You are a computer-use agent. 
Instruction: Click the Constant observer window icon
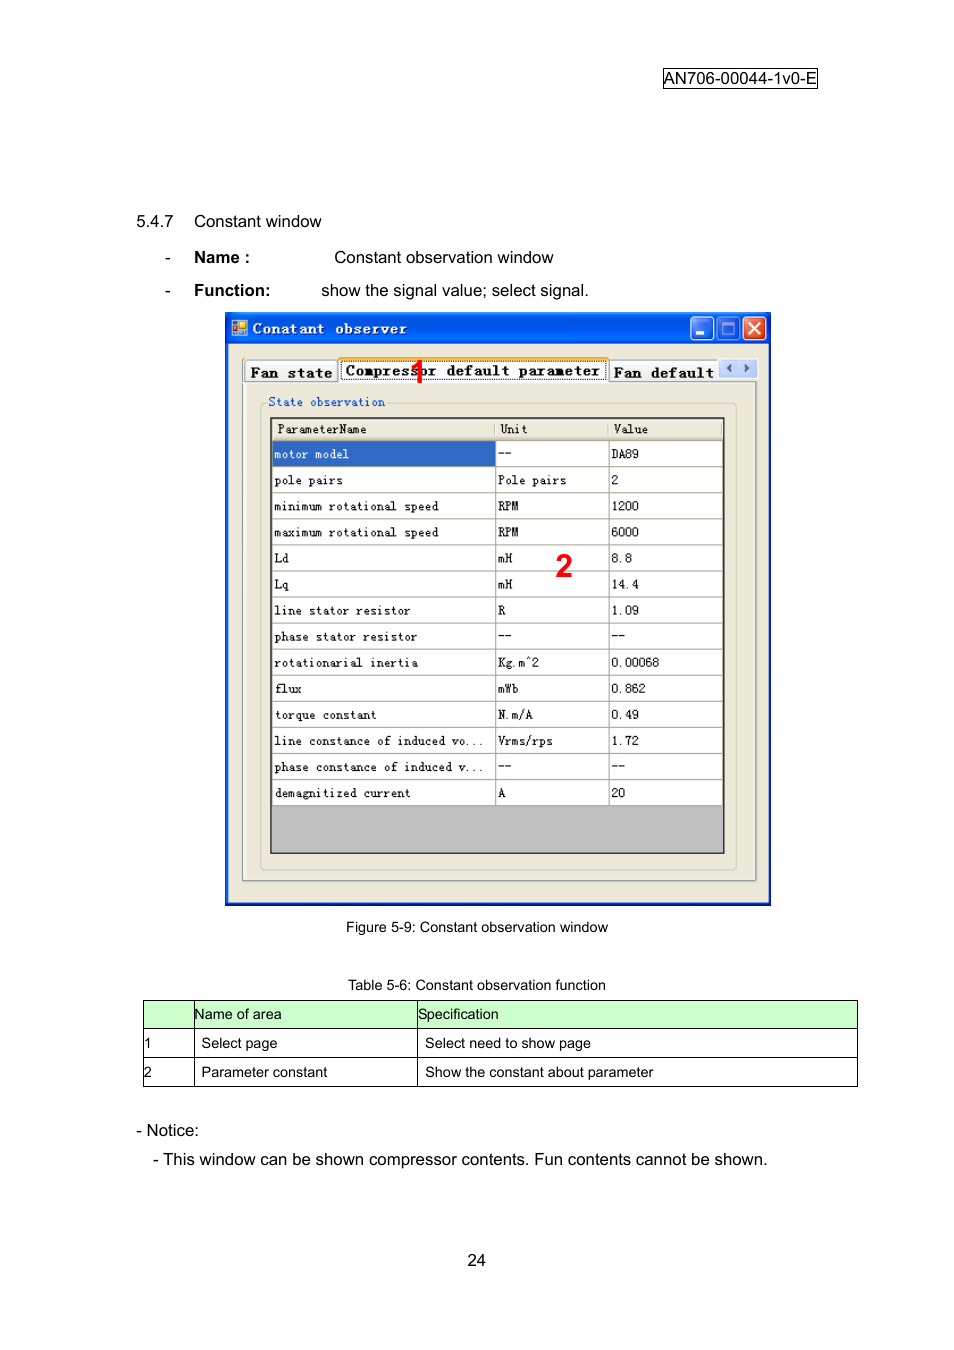[x=240, y=328]
